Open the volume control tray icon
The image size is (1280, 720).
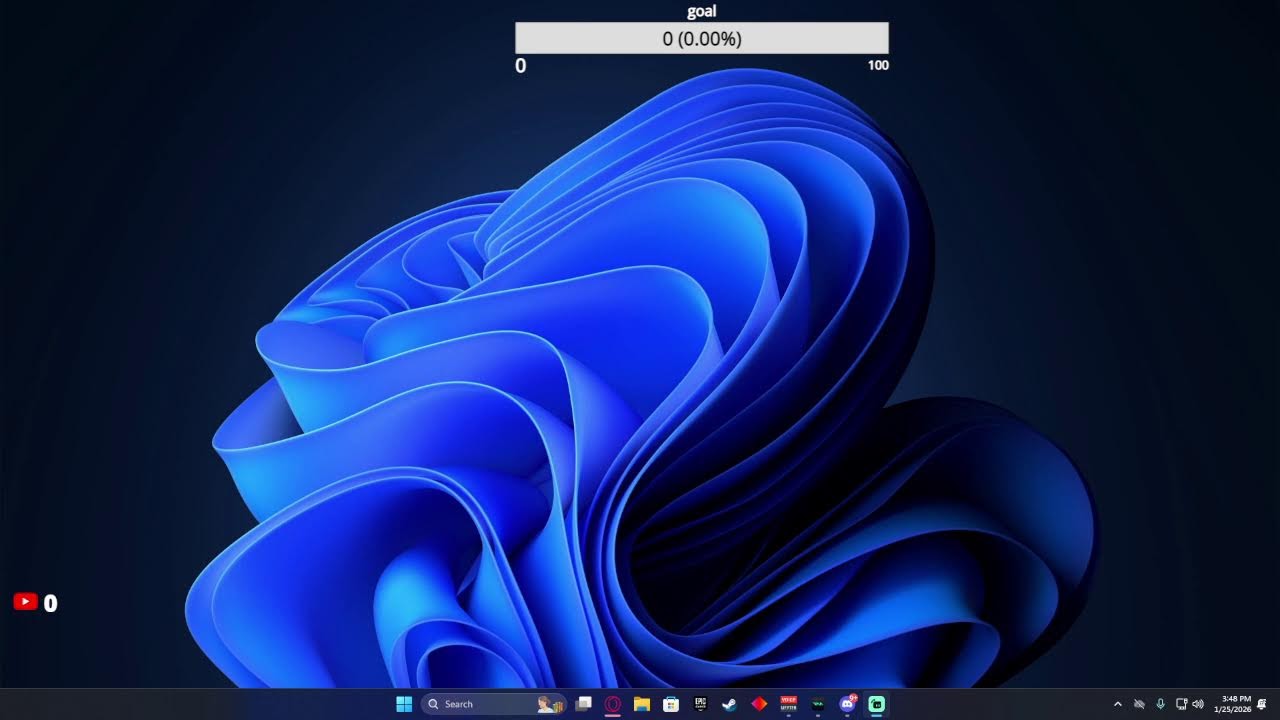[1198, 704]
